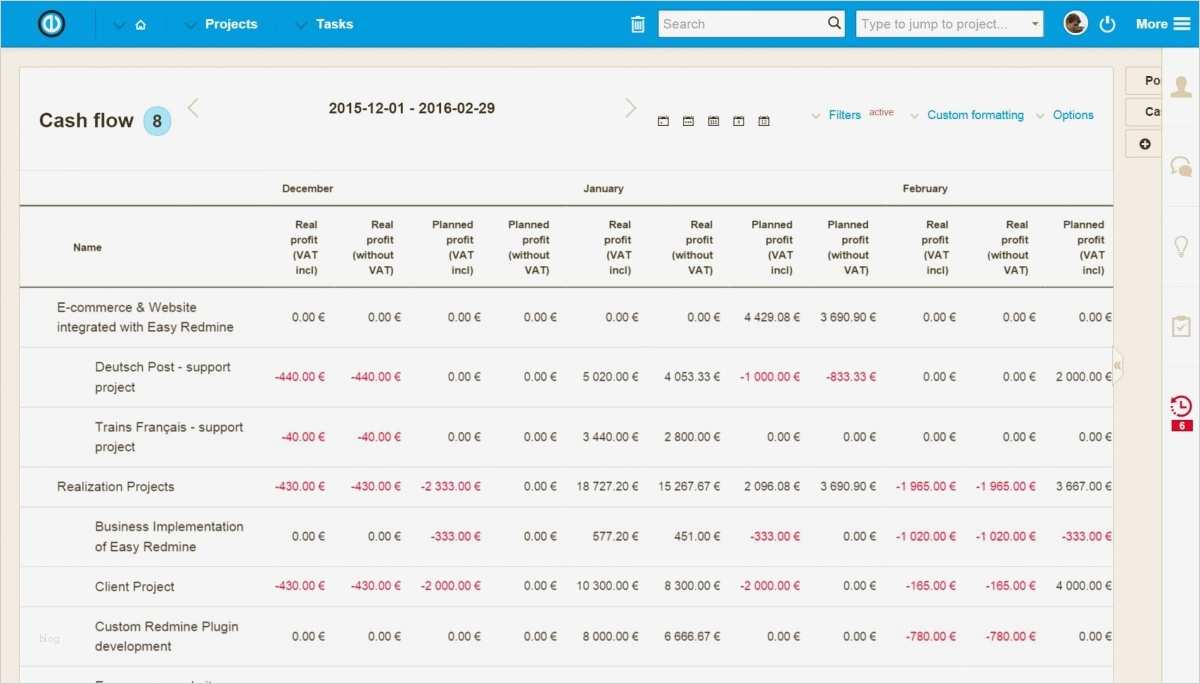Select the 3 440.00 € cell
The image size is (1200, 684).
611,437
